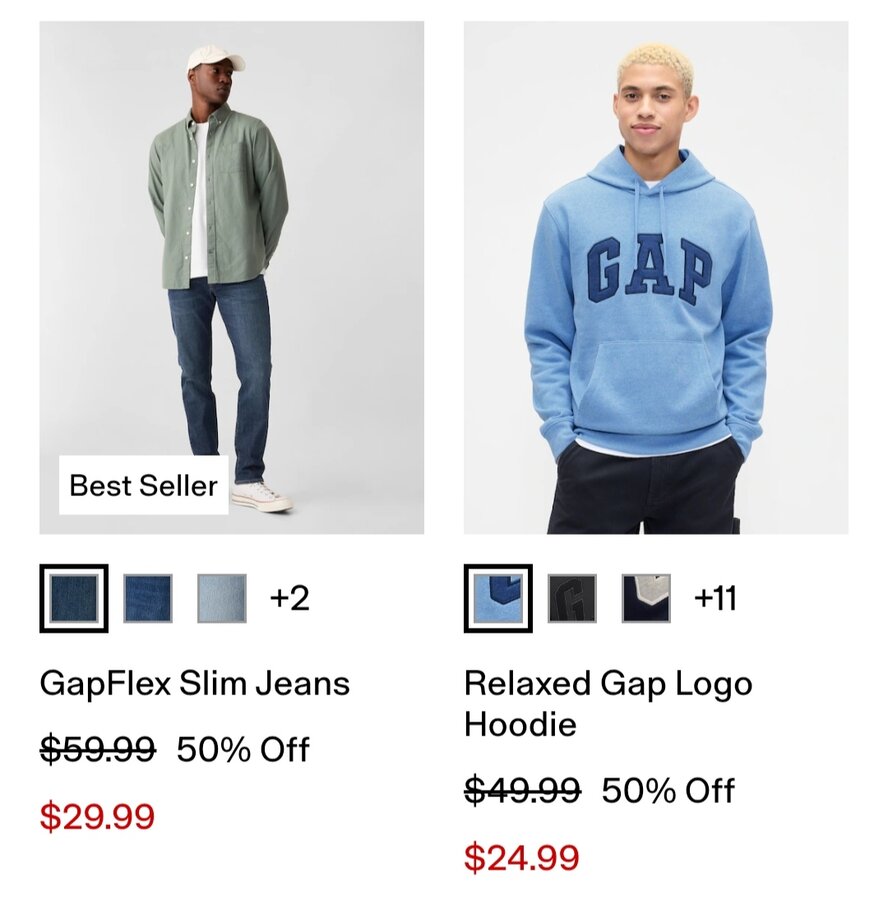
Task: Pick the light wash denim swatch
Action: pos(222,598)
